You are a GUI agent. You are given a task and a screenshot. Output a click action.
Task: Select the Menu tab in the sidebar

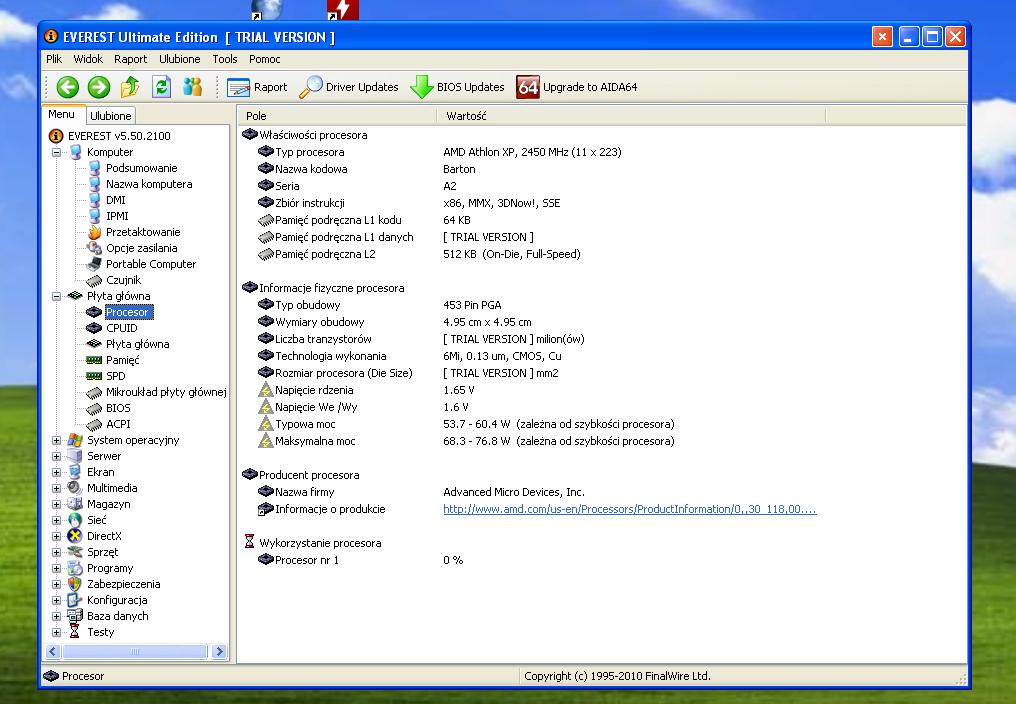(62, 115)
